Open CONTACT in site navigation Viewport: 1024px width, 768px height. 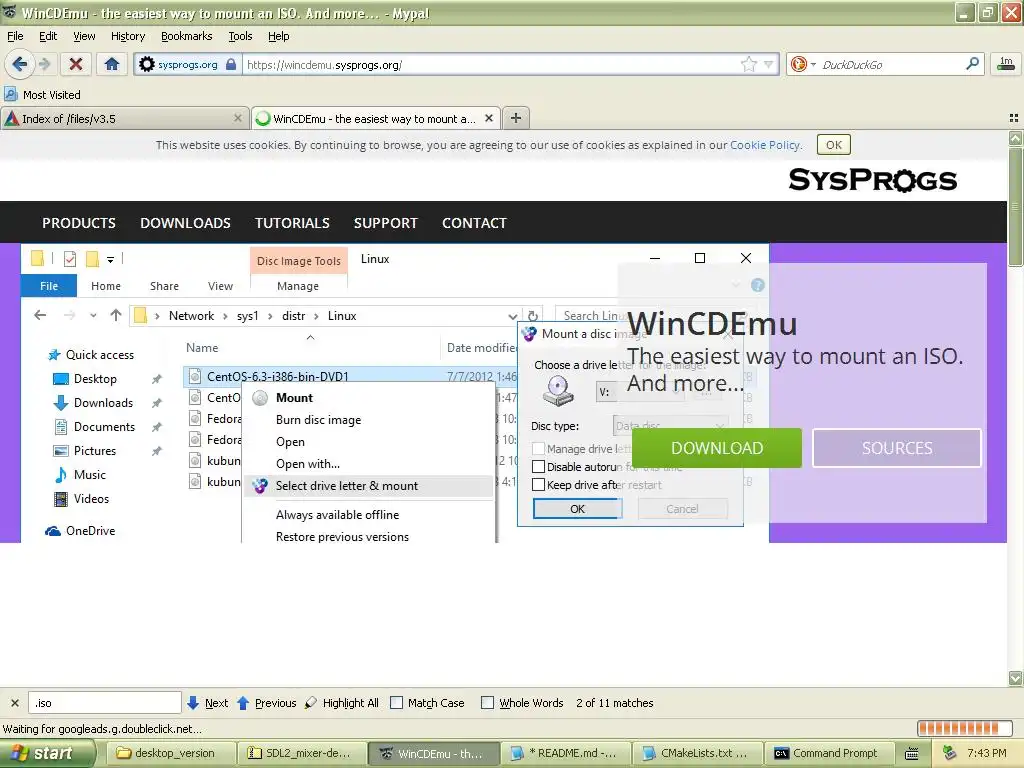[474, 223]
